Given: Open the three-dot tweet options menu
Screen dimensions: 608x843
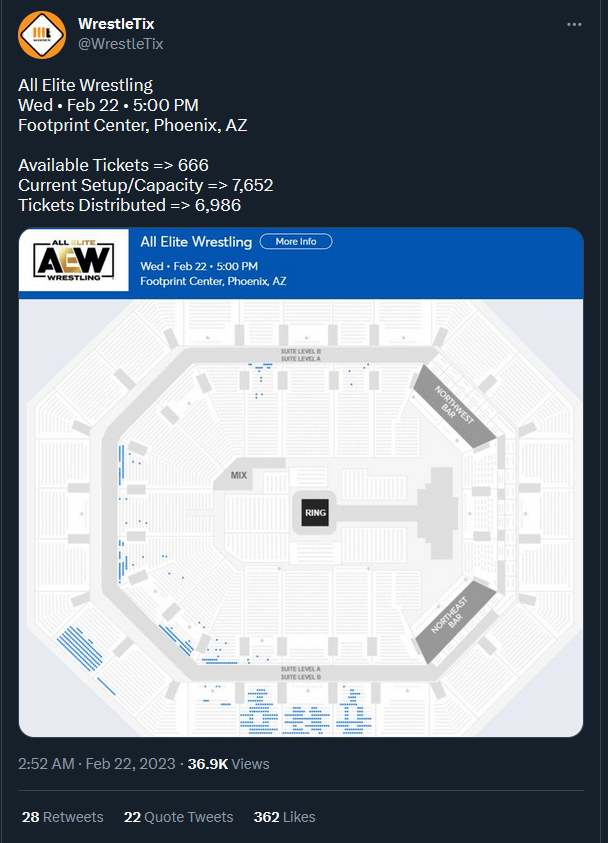Looking at the screenshot, I should click(x=573, y=24).
